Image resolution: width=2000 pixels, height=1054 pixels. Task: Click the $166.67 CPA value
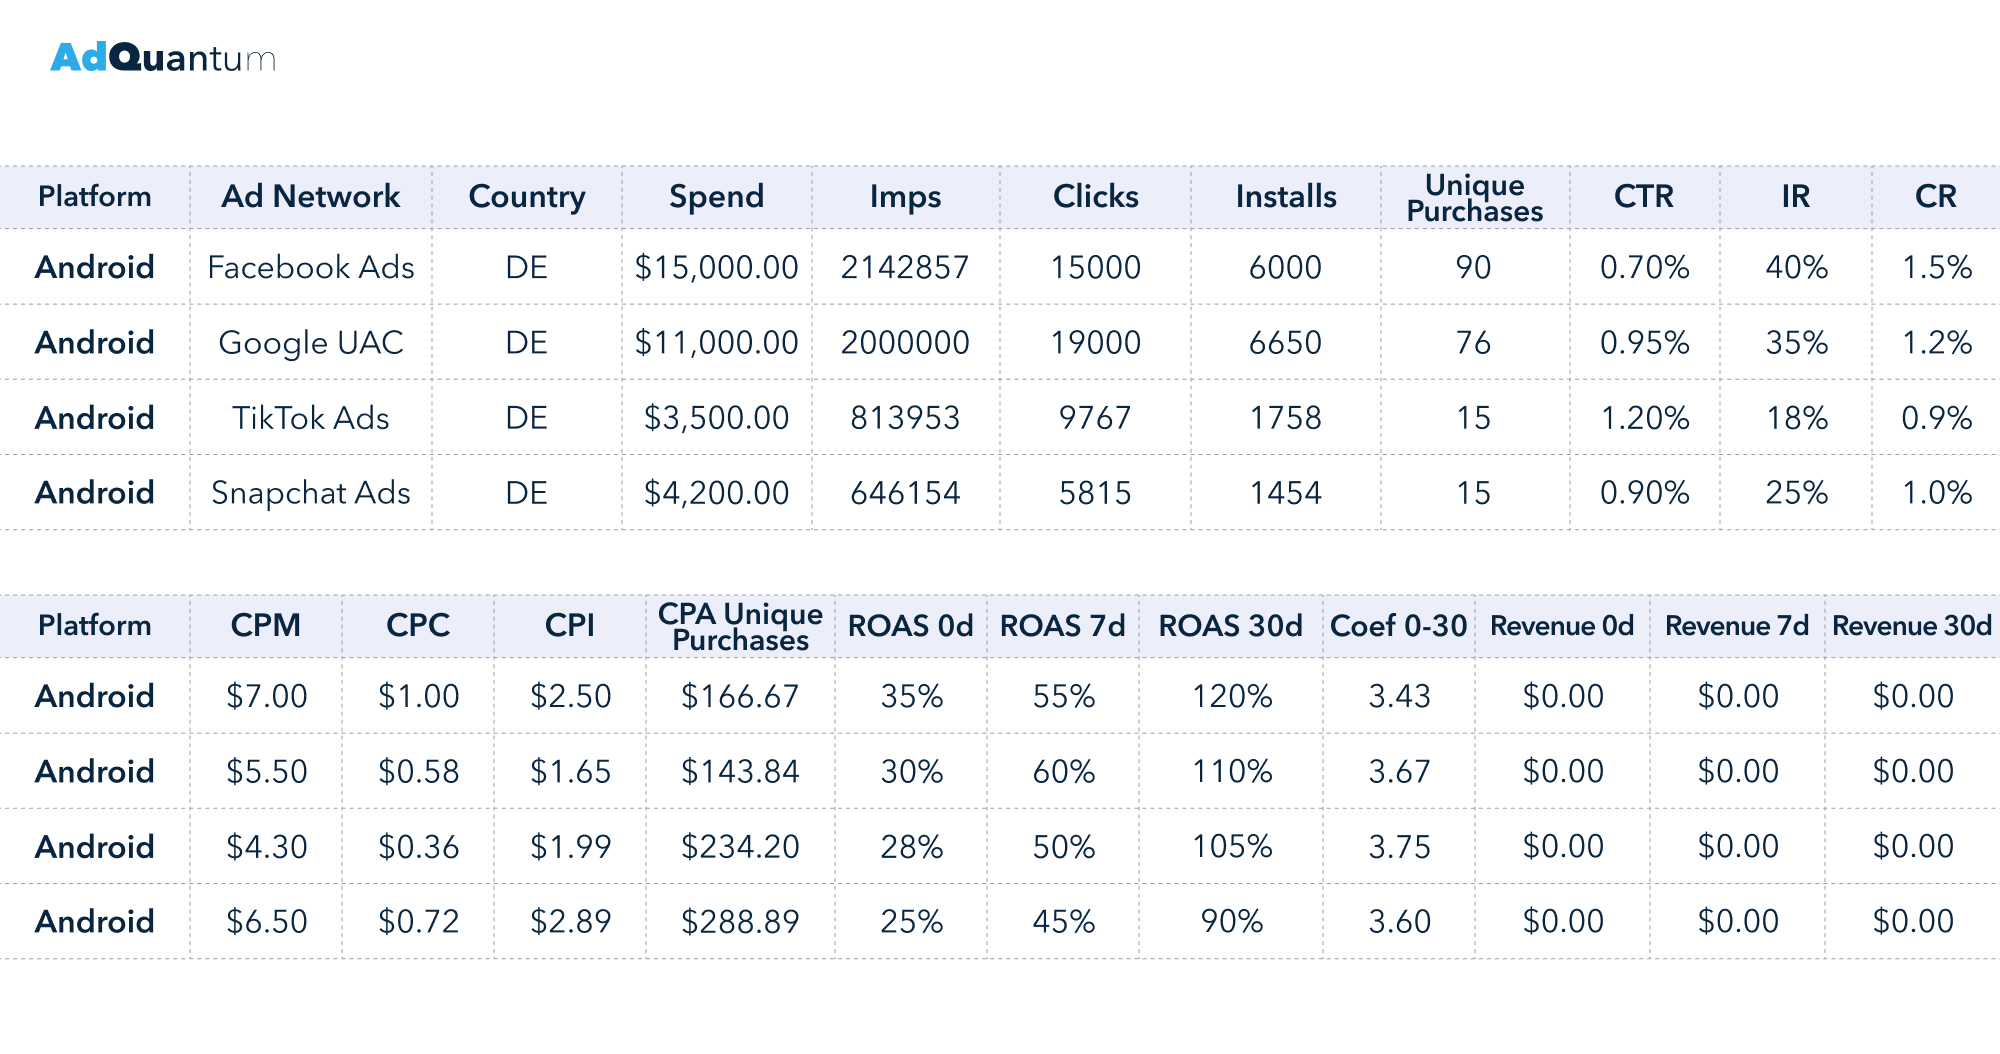click(740, 696)
